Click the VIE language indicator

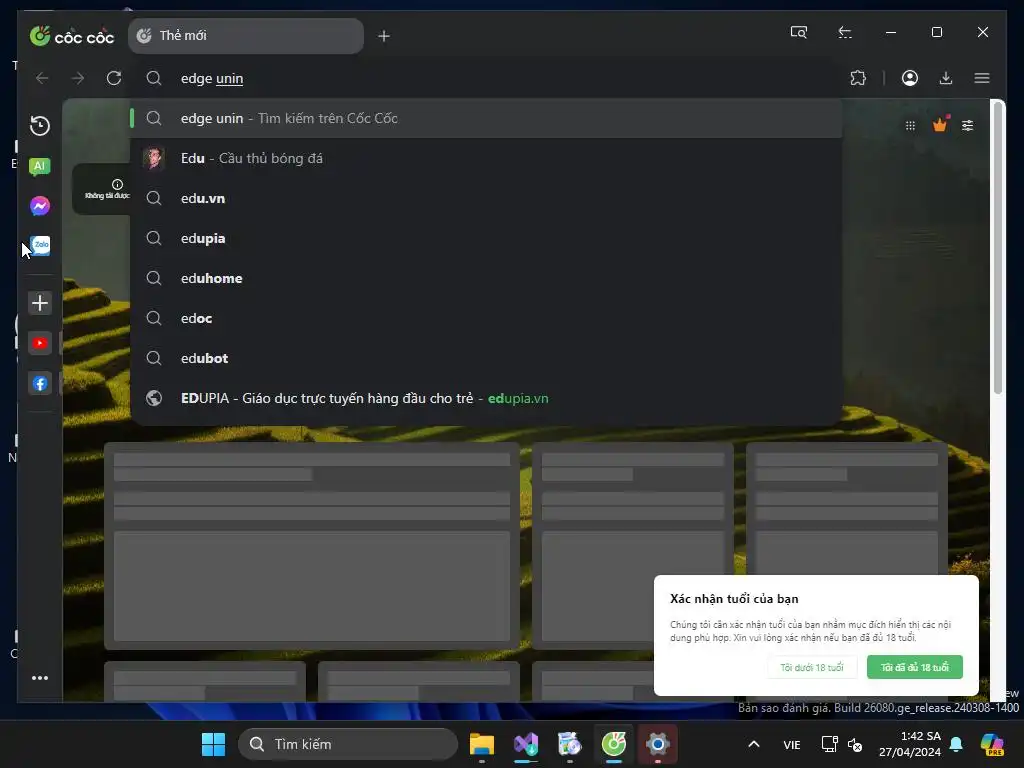[792, 744]
